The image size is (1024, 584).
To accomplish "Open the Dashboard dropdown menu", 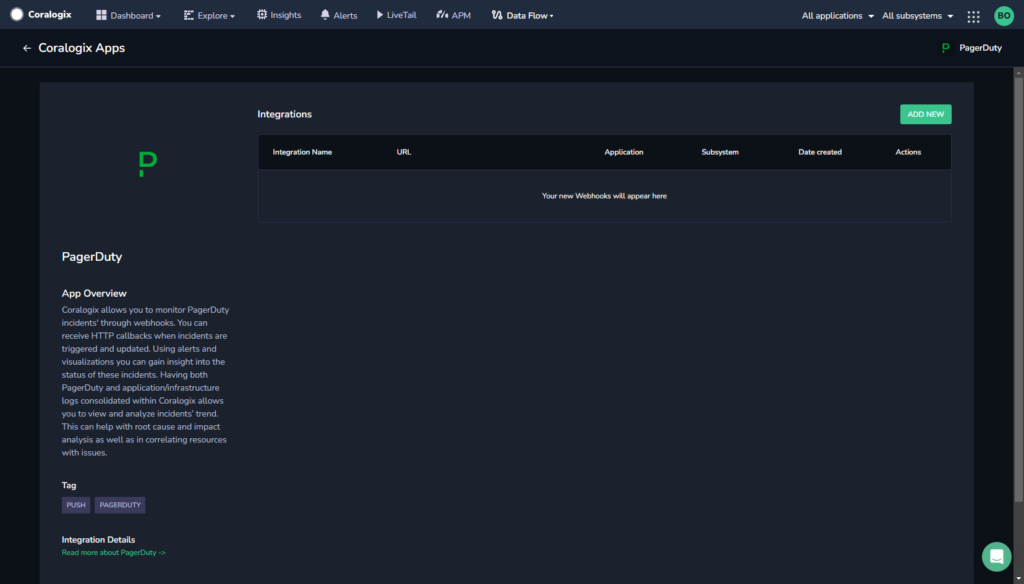I will 128,15.
